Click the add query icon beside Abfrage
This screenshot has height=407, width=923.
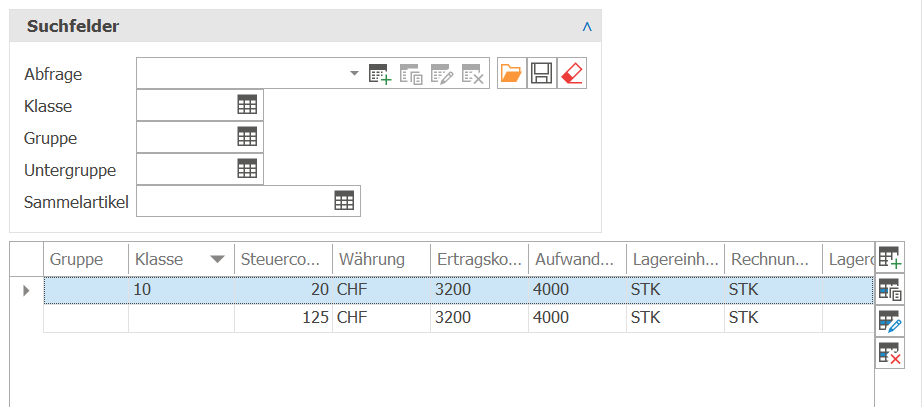(380, 74)
